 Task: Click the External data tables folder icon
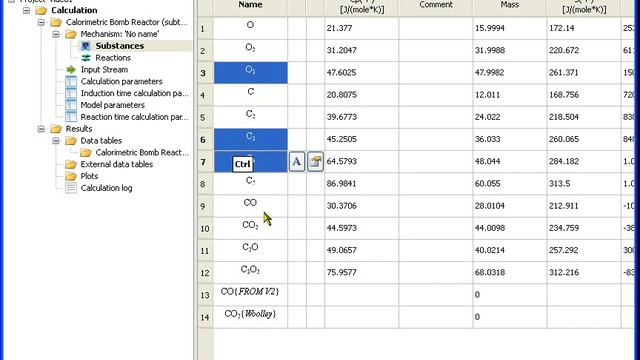pyautogui.click(x=71, y=164)
